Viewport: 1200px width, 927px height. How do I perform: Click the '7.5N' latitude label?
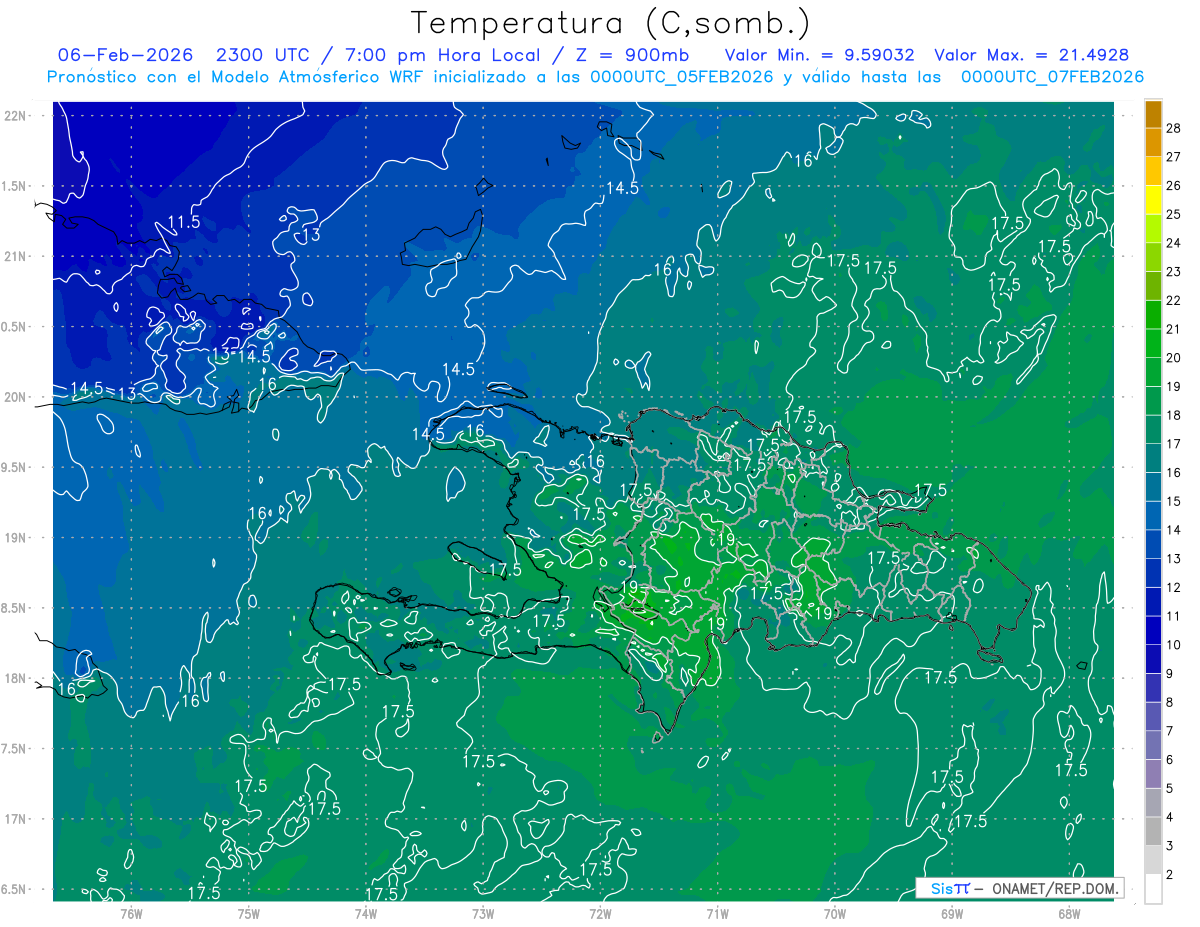15,748
